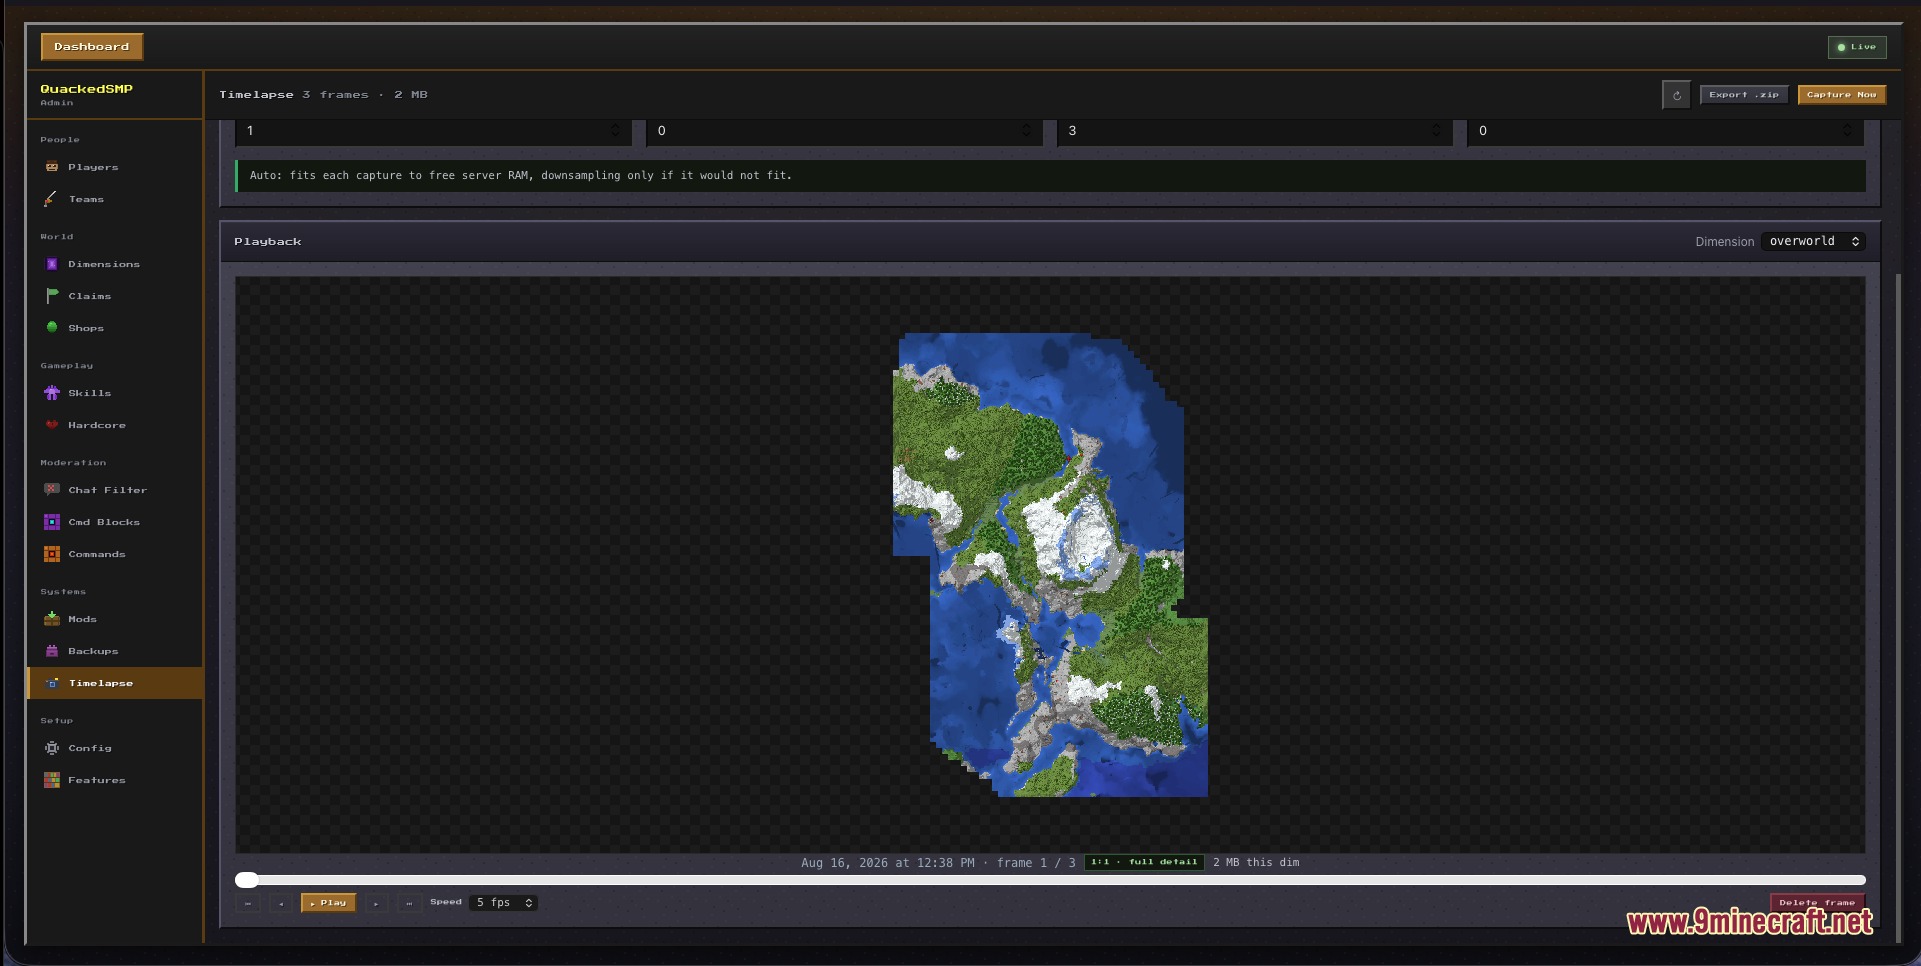Open the Hardcore settings page
1921x966 pixels.
click(115, 425)
